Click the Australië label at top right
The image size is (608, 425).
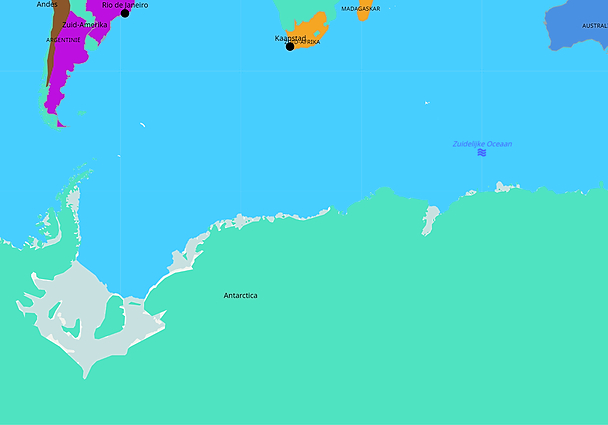click(594, 26)
